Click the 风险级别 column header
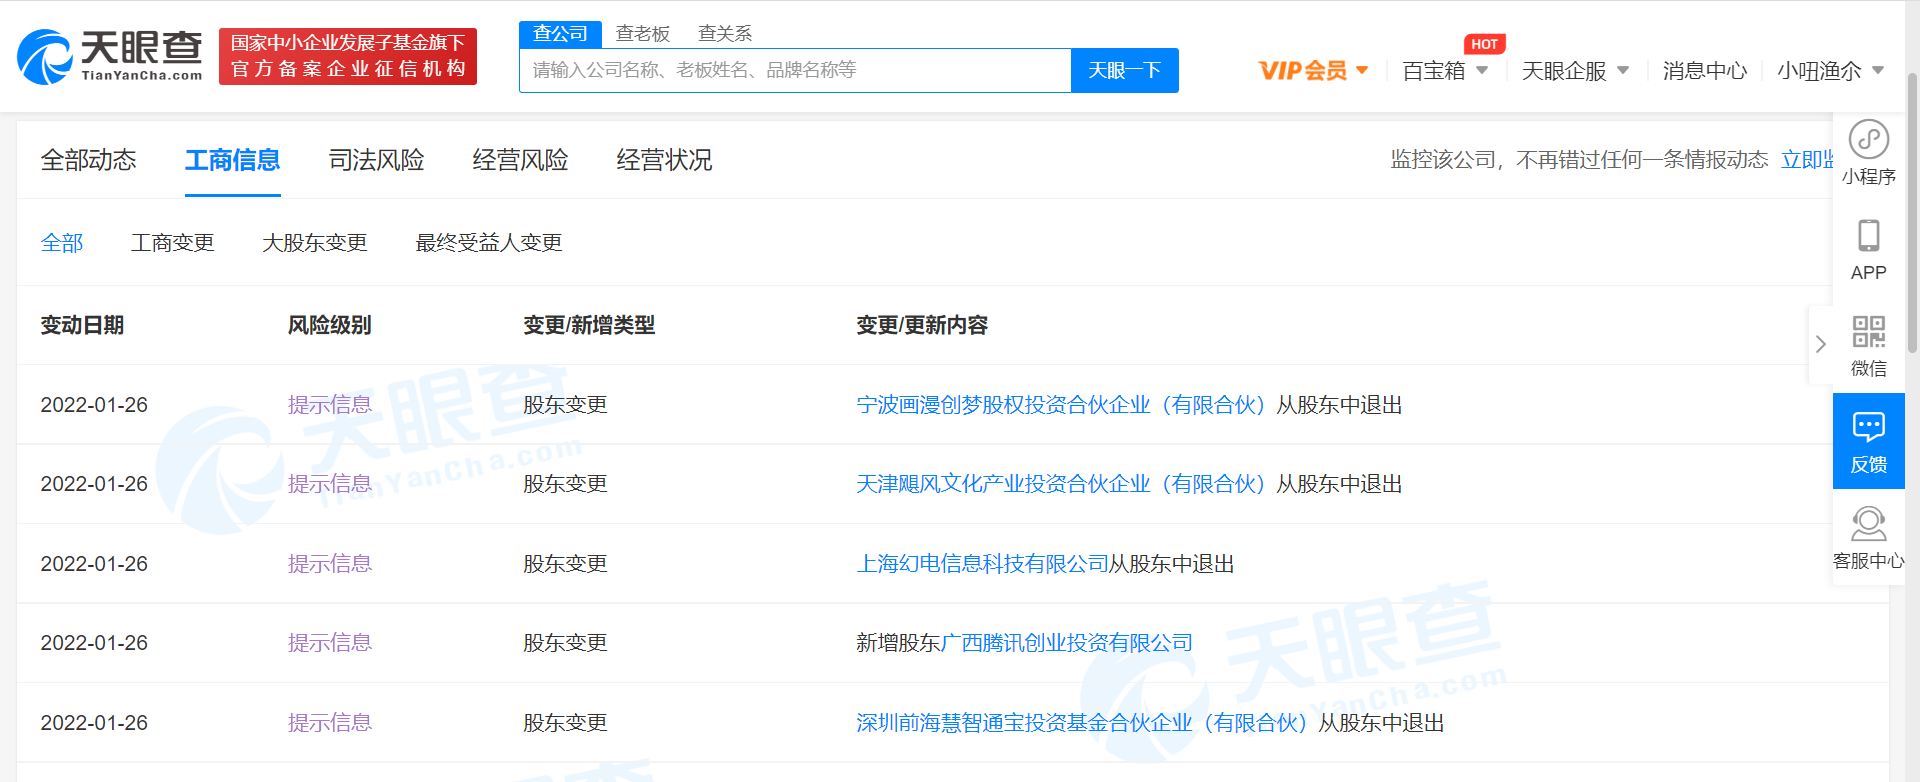This screenshot has width=1920, height=782. point(330,325)
